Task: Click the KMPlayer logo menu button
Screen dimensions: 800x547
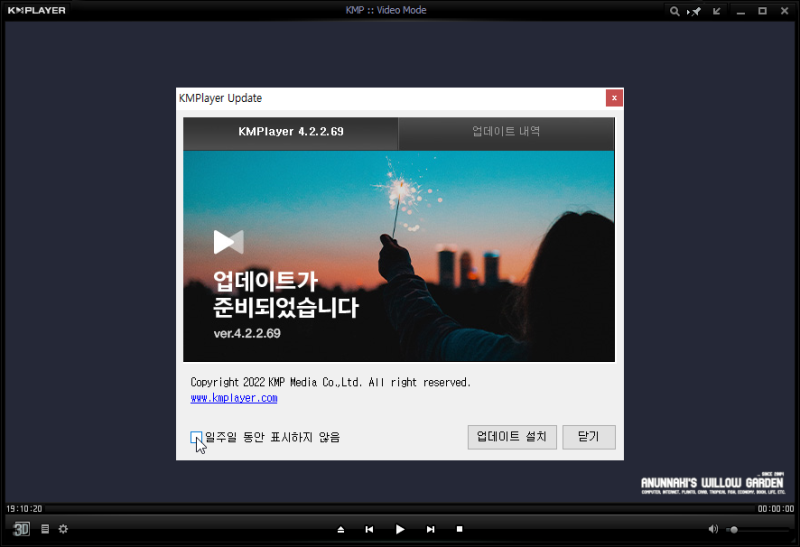Action: pos(37,10)
